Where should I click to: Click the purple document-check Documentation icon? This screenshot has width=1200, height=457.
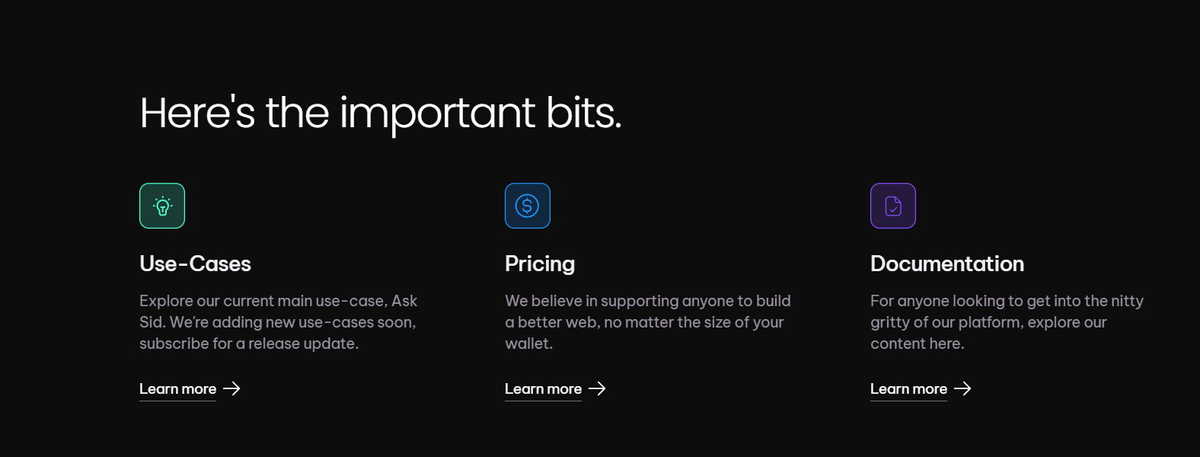click(x=893, y=205)
